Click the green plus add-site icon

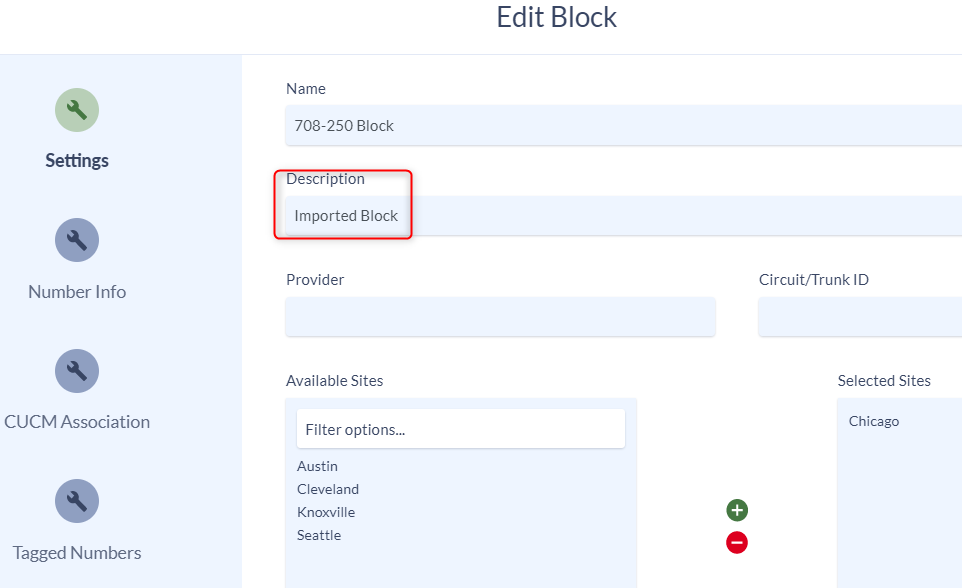point(737,510)
